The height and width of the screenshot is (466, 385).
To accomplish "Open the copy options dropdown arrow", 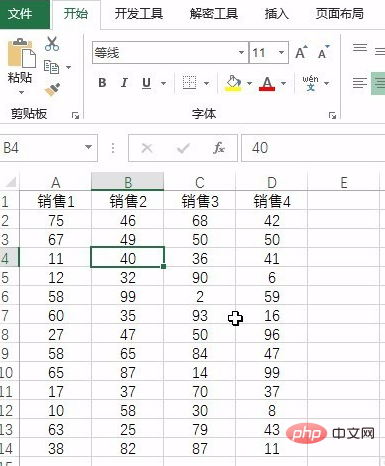I will (68, 67).
